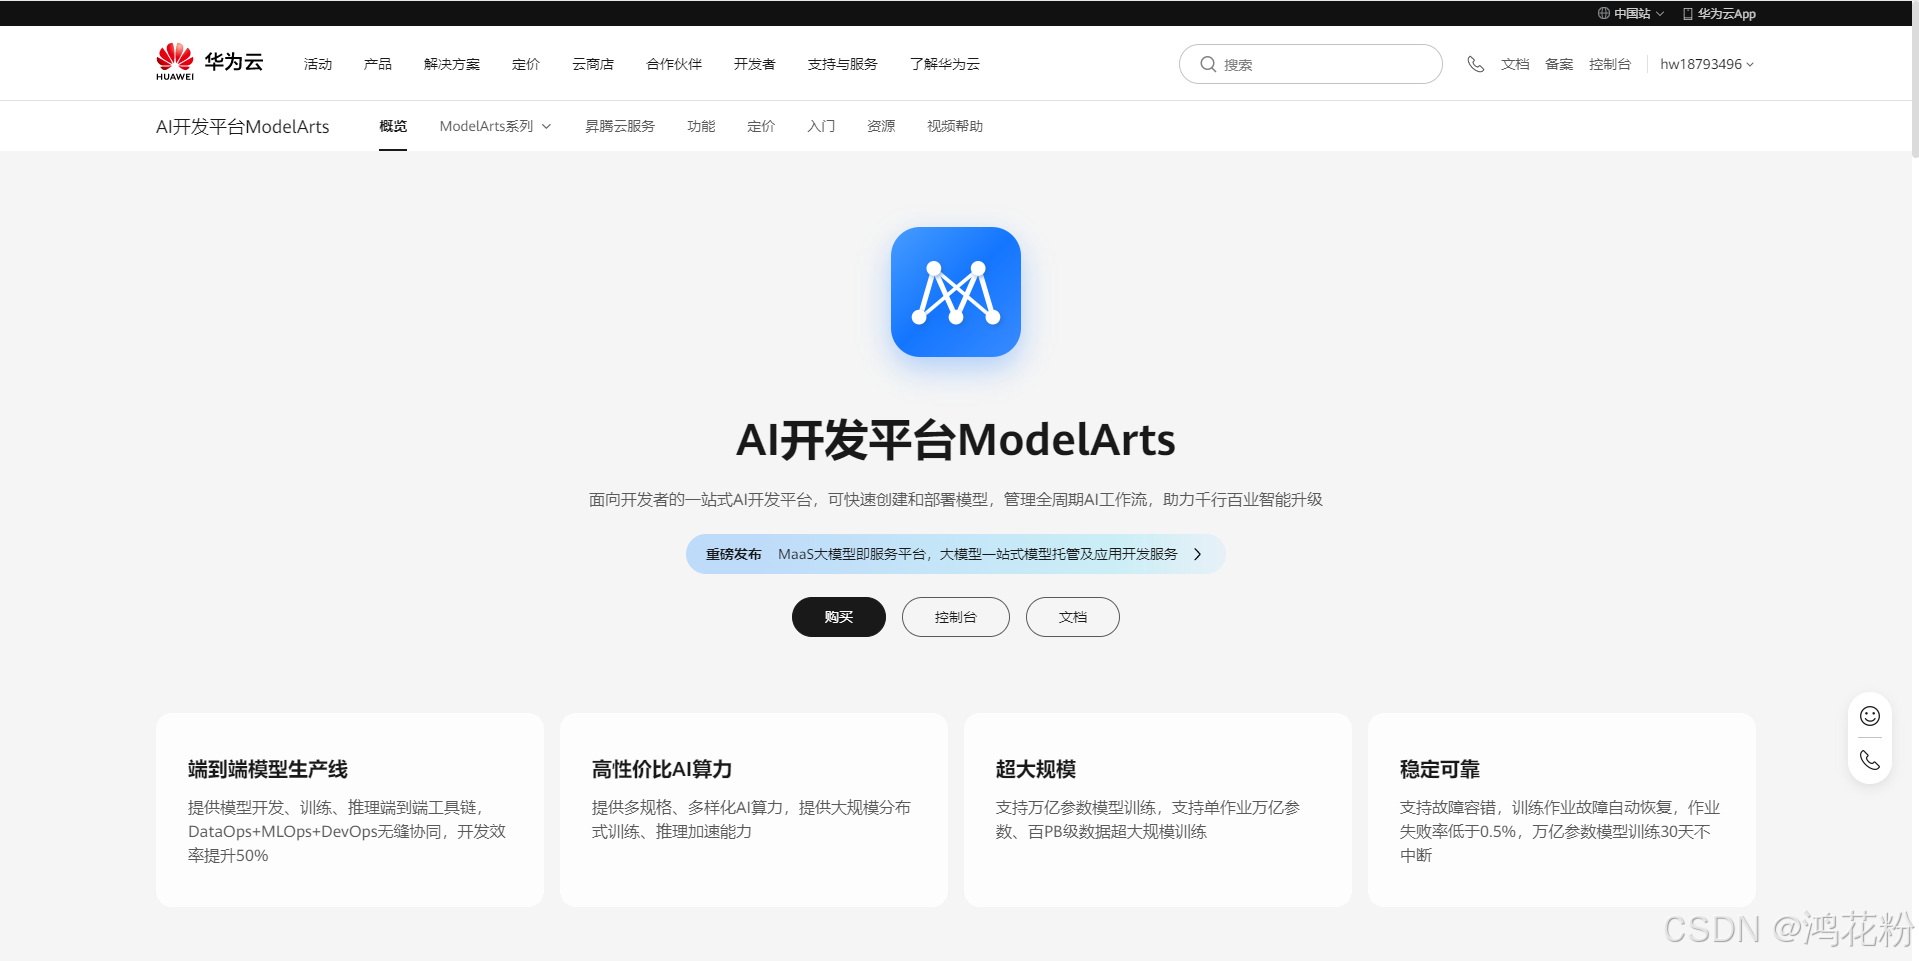Click the page vertical scrollbar
Image resolution: width=1919 pixels, height=961 pixels.
tap(1915, 80)
